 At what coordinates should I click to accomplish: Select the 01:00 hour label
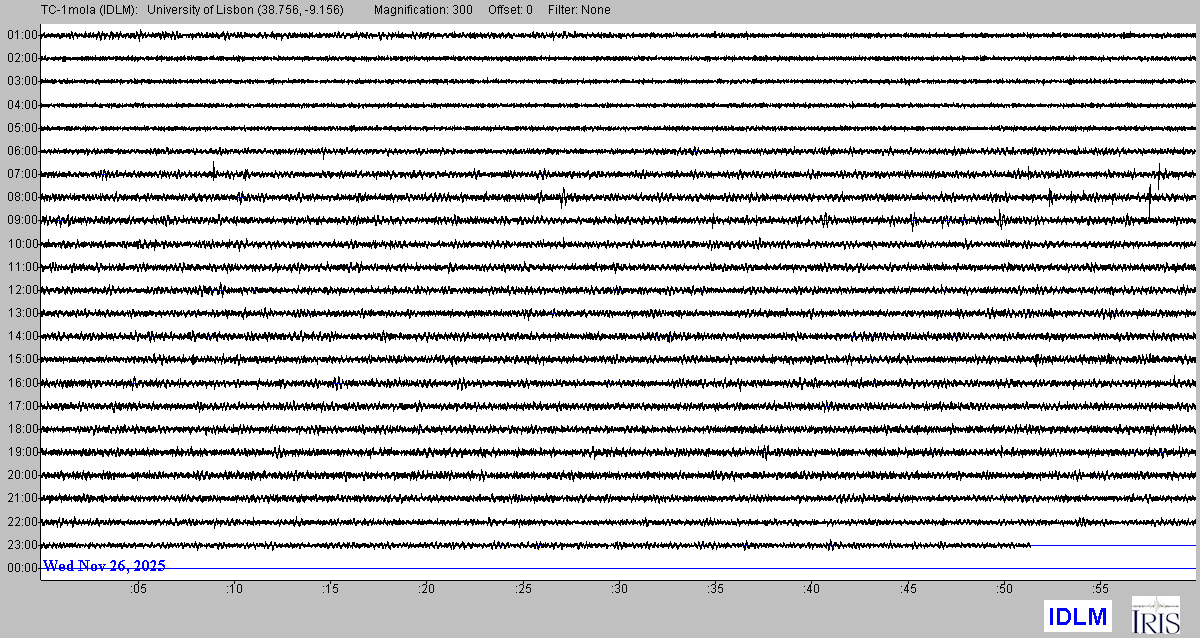22,35
